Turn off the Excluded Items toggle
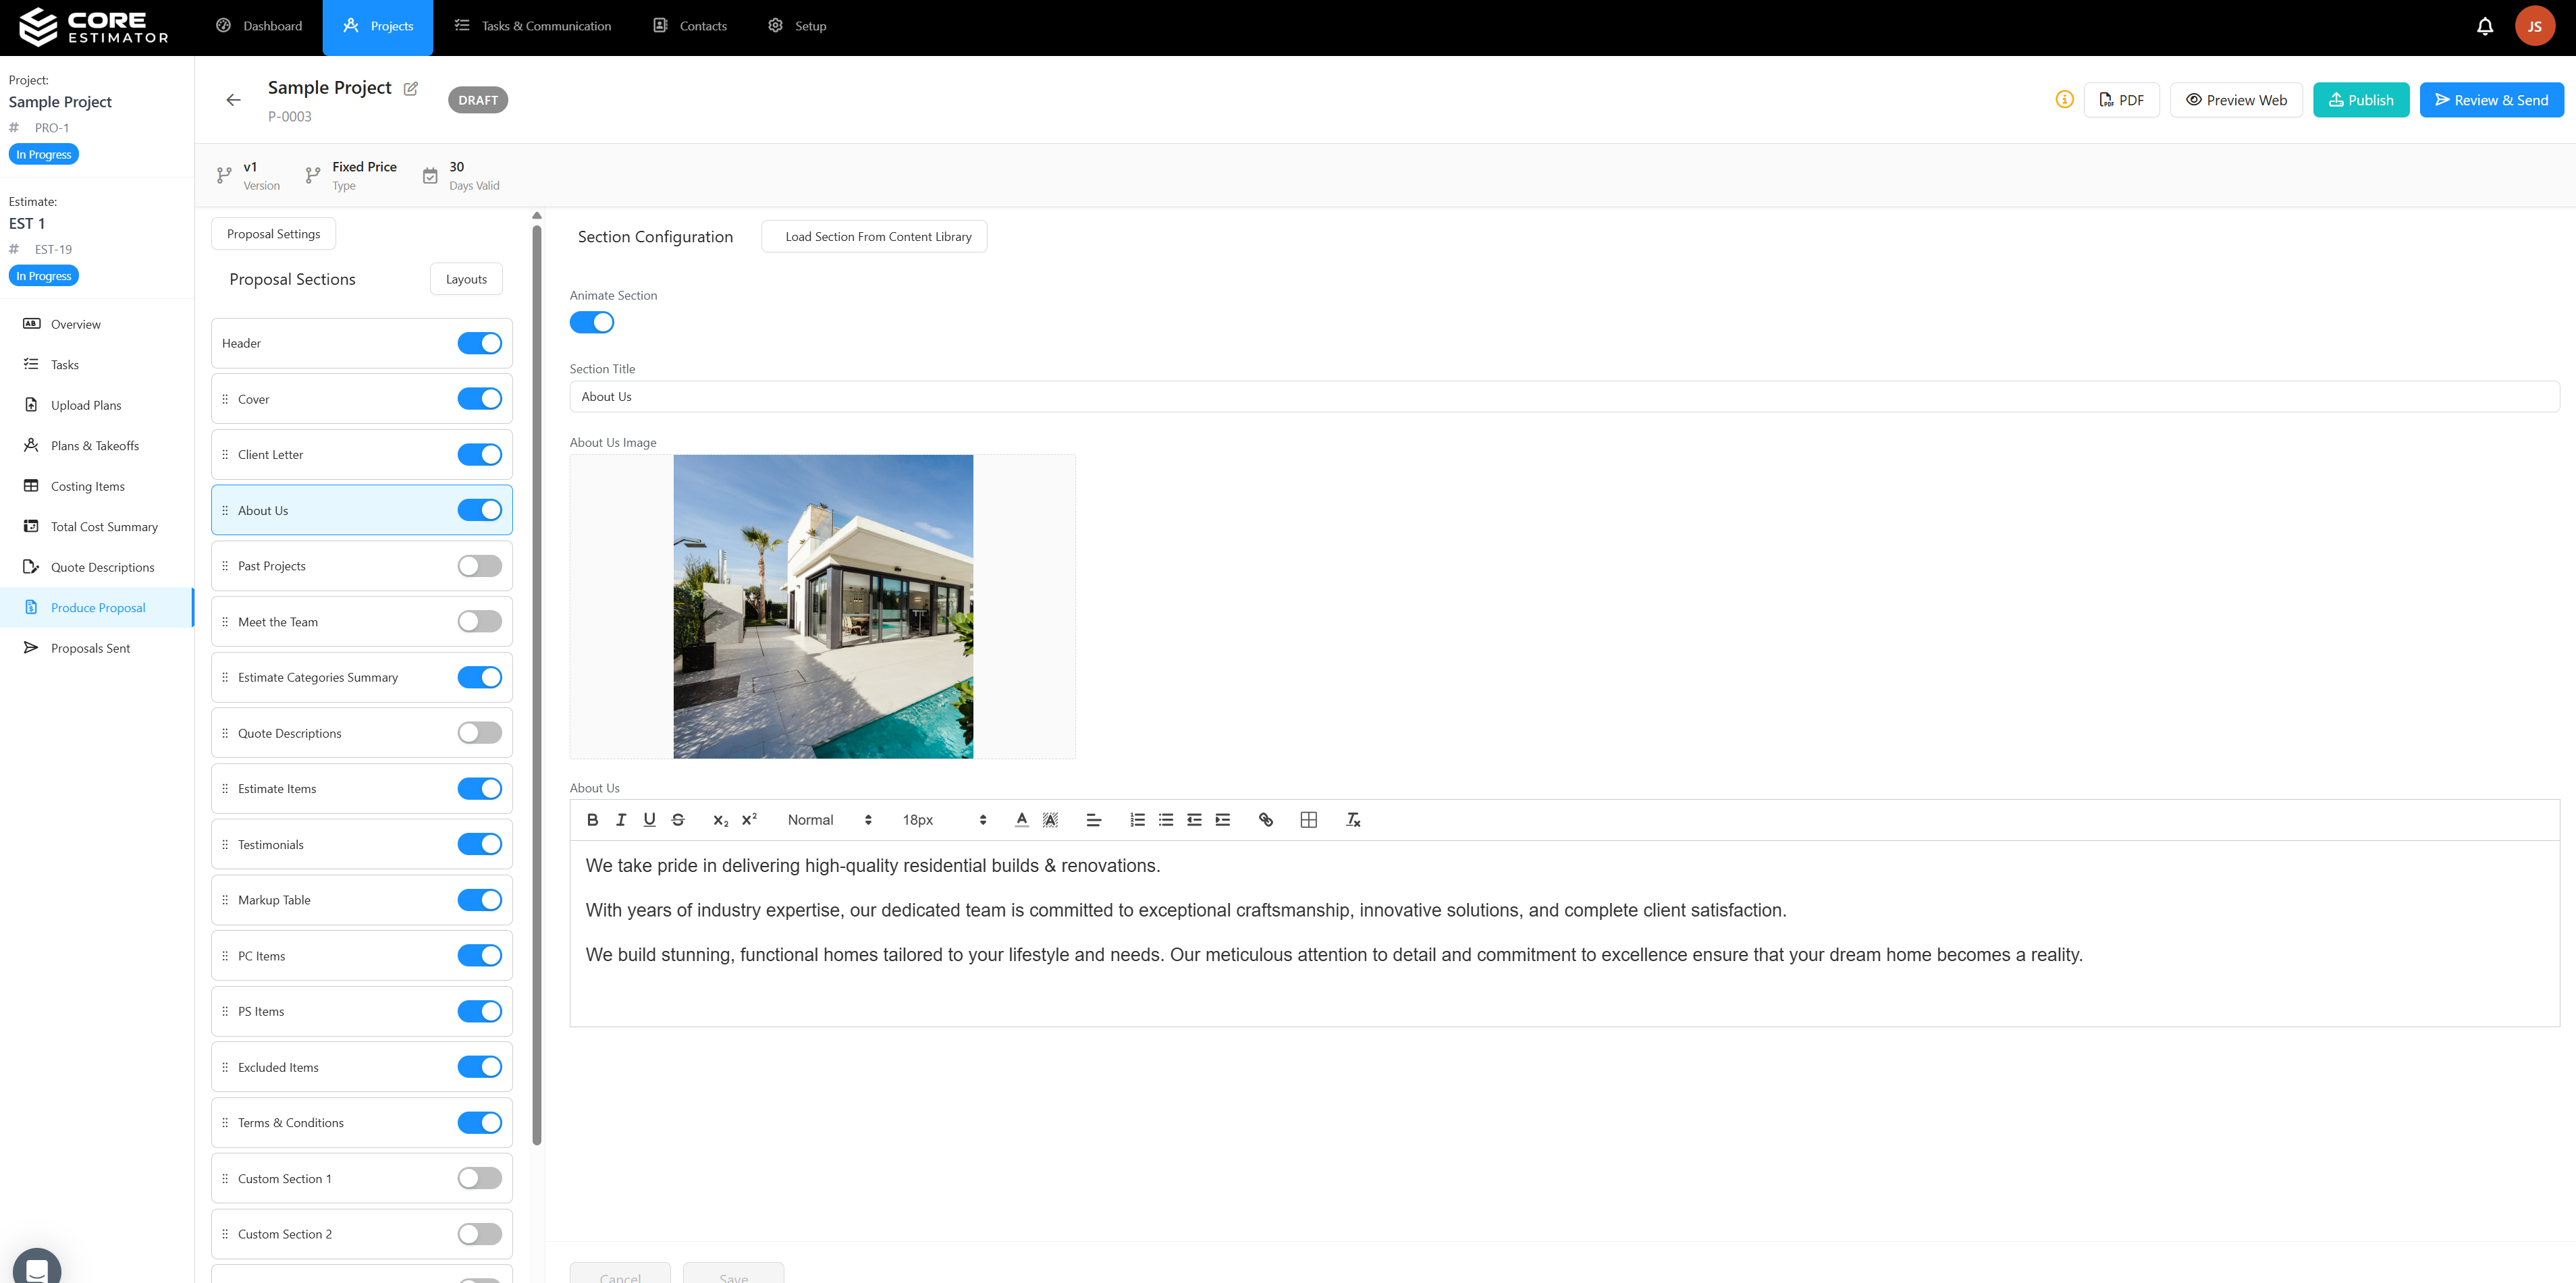Image resolution: width=2576 pixels, height=1283 pixels. click(x=480, y=1067)
